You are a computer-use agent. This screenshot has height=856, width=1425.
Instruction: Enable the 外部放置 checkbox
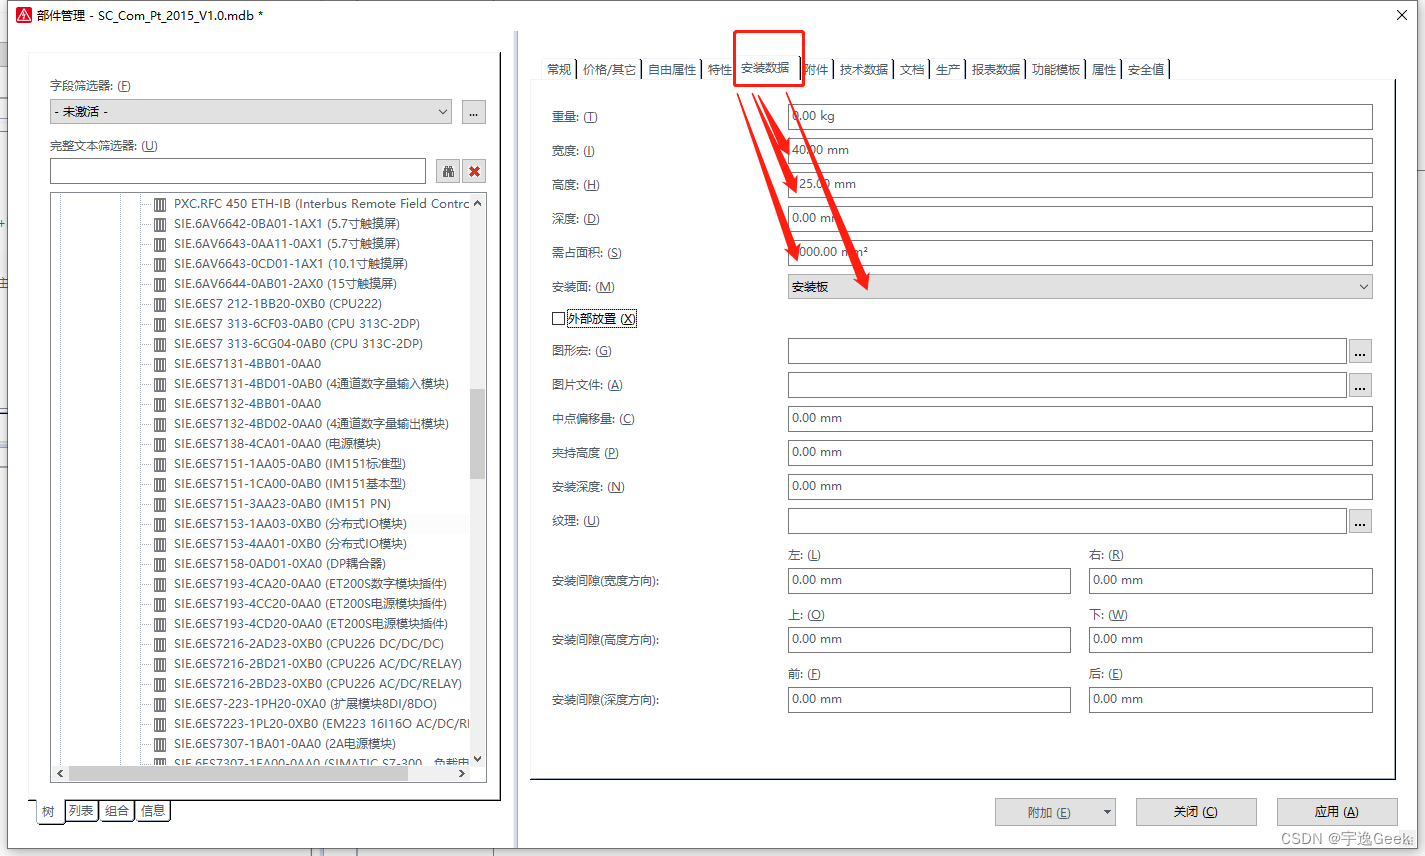[x=559, y=319]
